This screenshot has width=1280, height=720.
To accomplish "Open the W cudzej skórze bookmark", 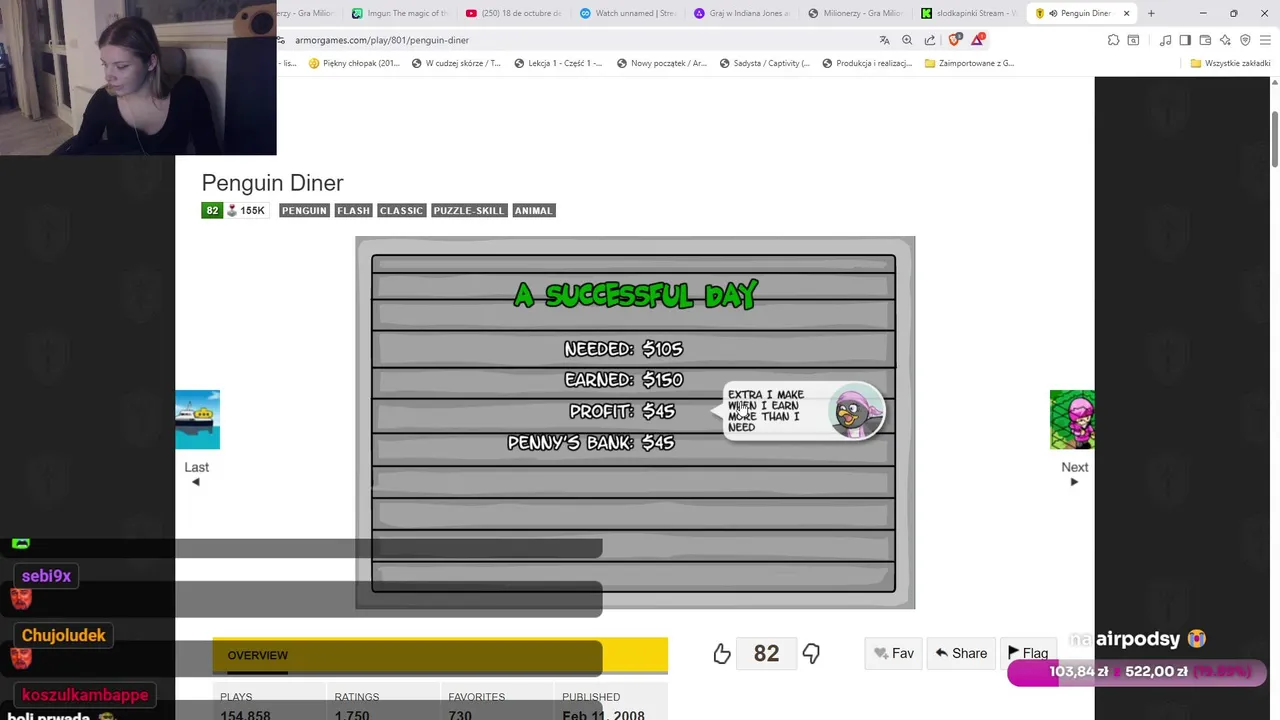I will pyautogui.click(x=456, y=63).
